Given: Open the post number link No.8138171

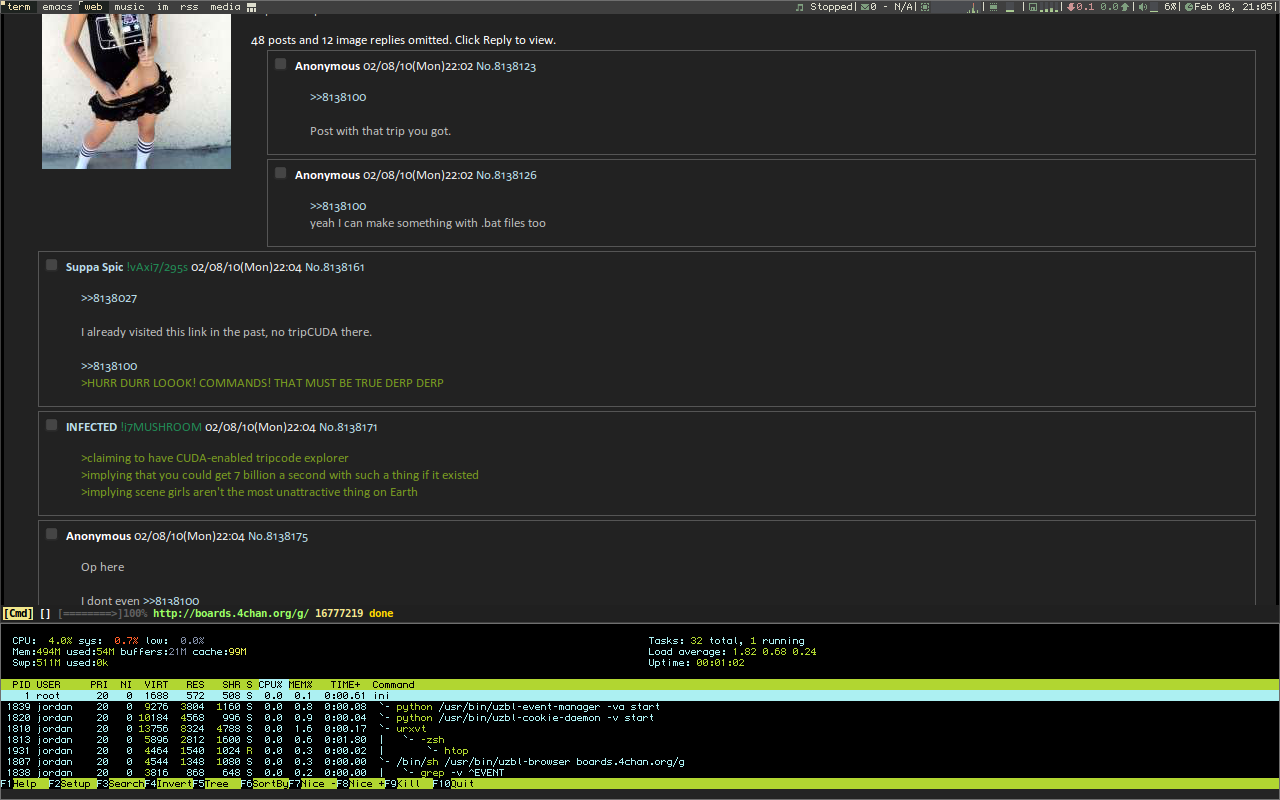Looking at the screenshot, I should tap(349, 427).
